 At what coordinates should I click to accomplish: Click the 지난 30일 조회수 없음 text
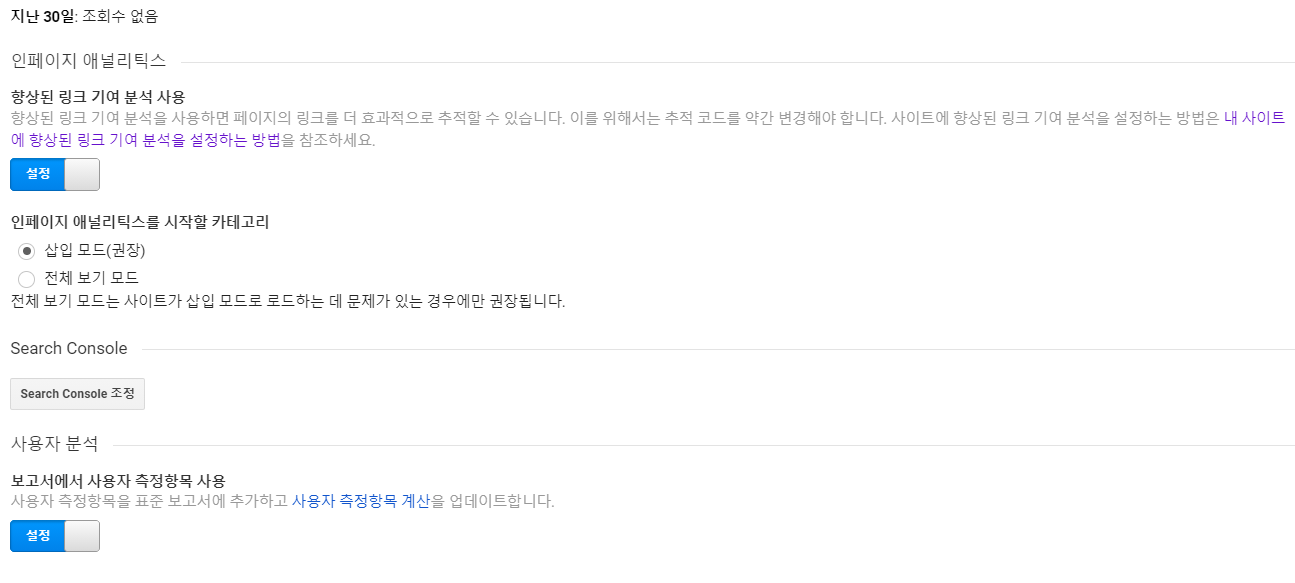[x=84, y=16]
